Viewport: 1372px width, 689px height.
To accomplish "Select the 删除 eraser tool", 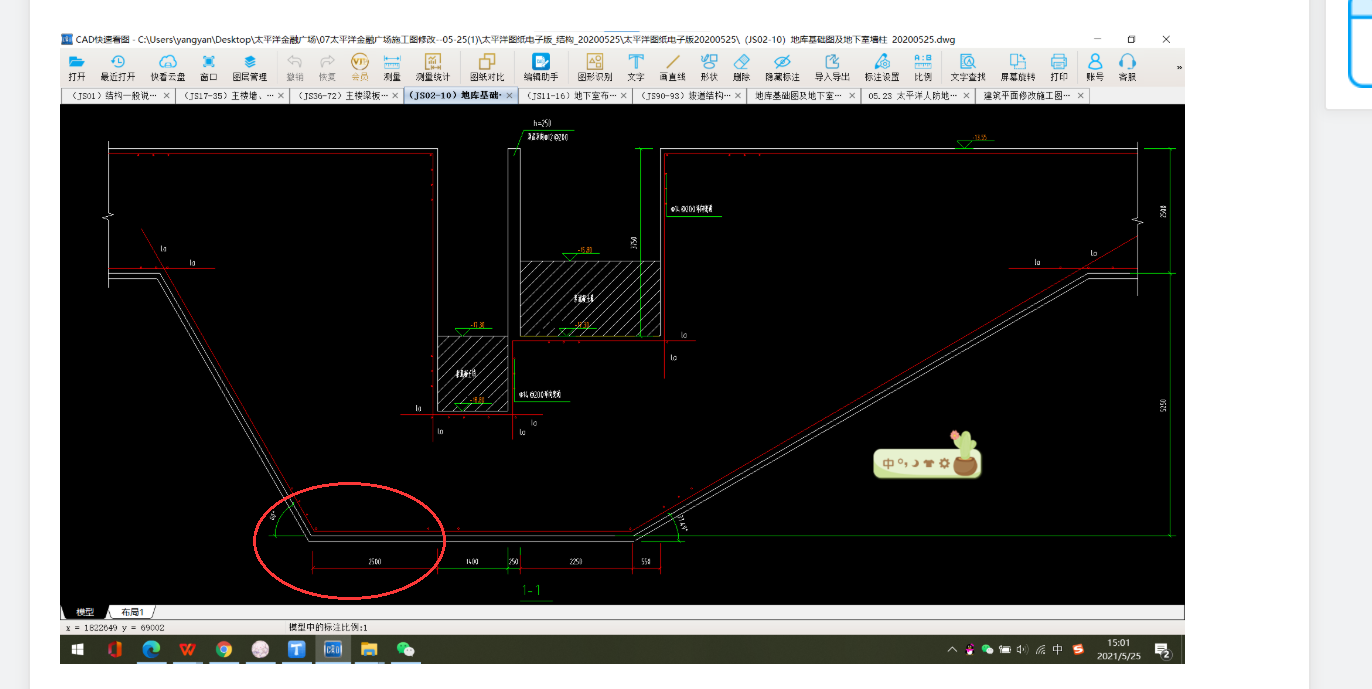I will [x=741, y=67].
